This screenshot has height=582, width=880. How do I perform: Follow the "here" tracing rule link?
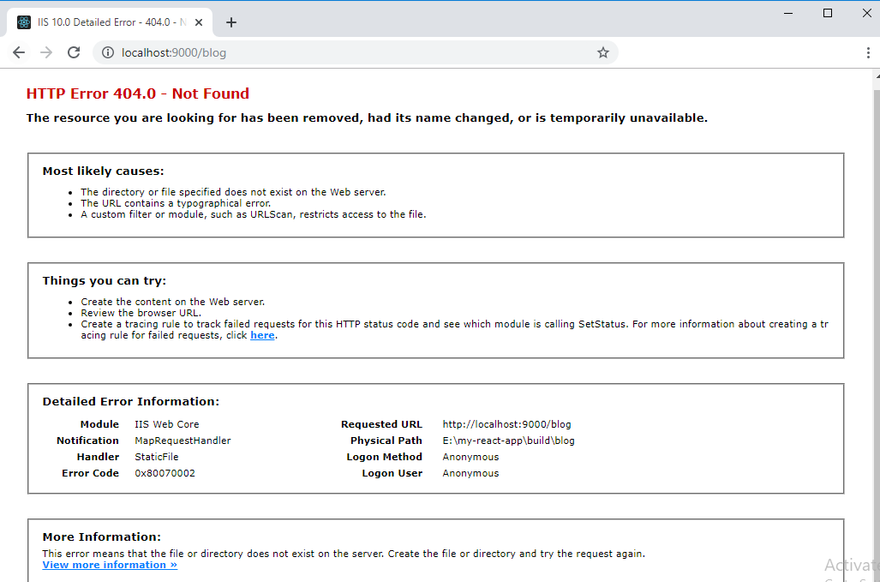click(x=262, y=336)
